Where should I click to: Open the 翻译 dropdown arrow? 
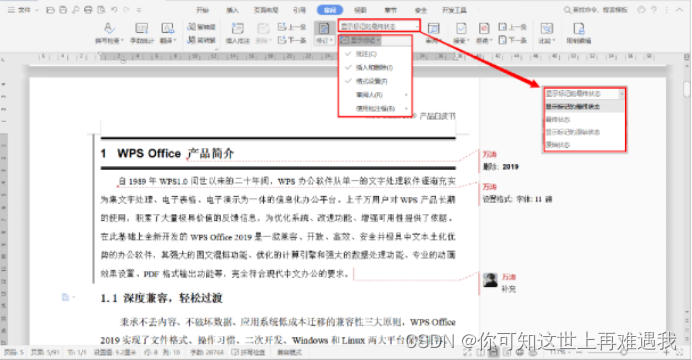click(175, 41)
